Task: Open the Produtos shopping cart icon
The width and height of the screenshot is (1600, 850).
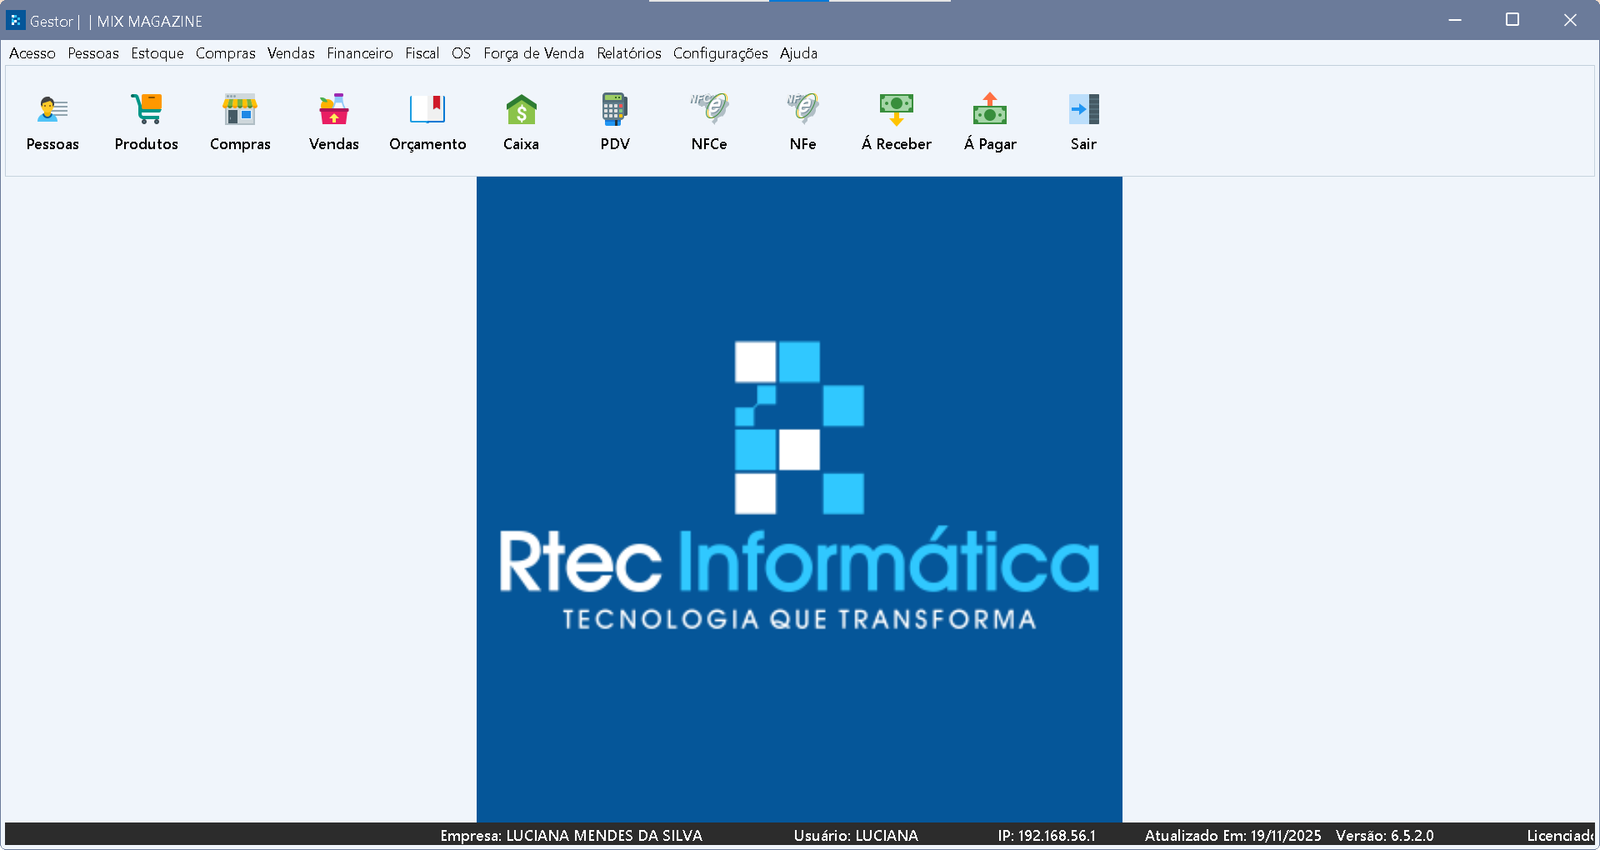Action: pos(146,108)
